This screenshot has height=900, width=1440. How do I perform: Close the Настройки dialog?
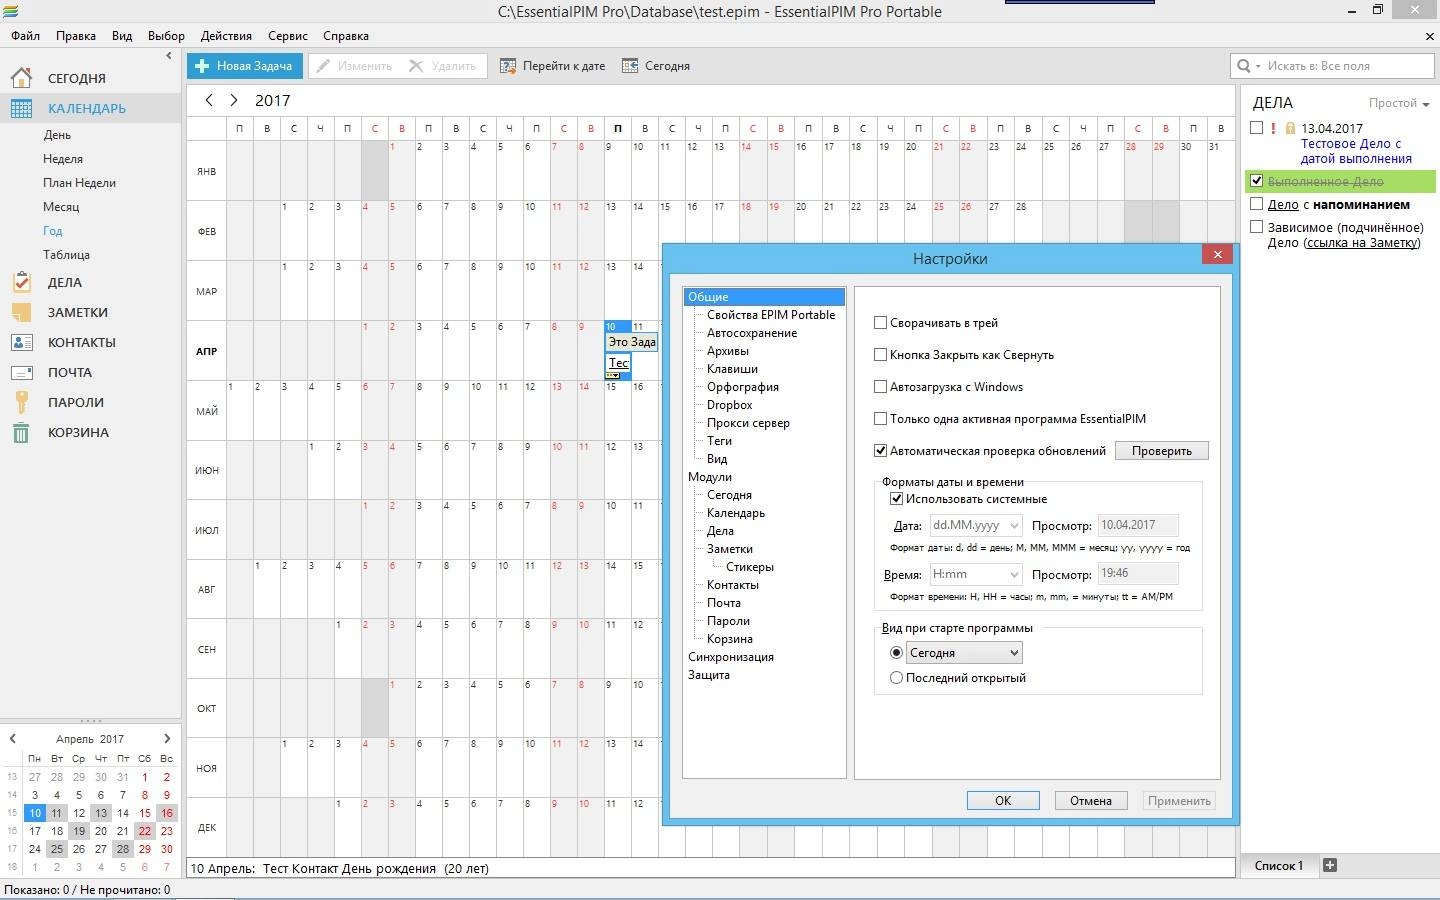click(x=1217, y=255)
